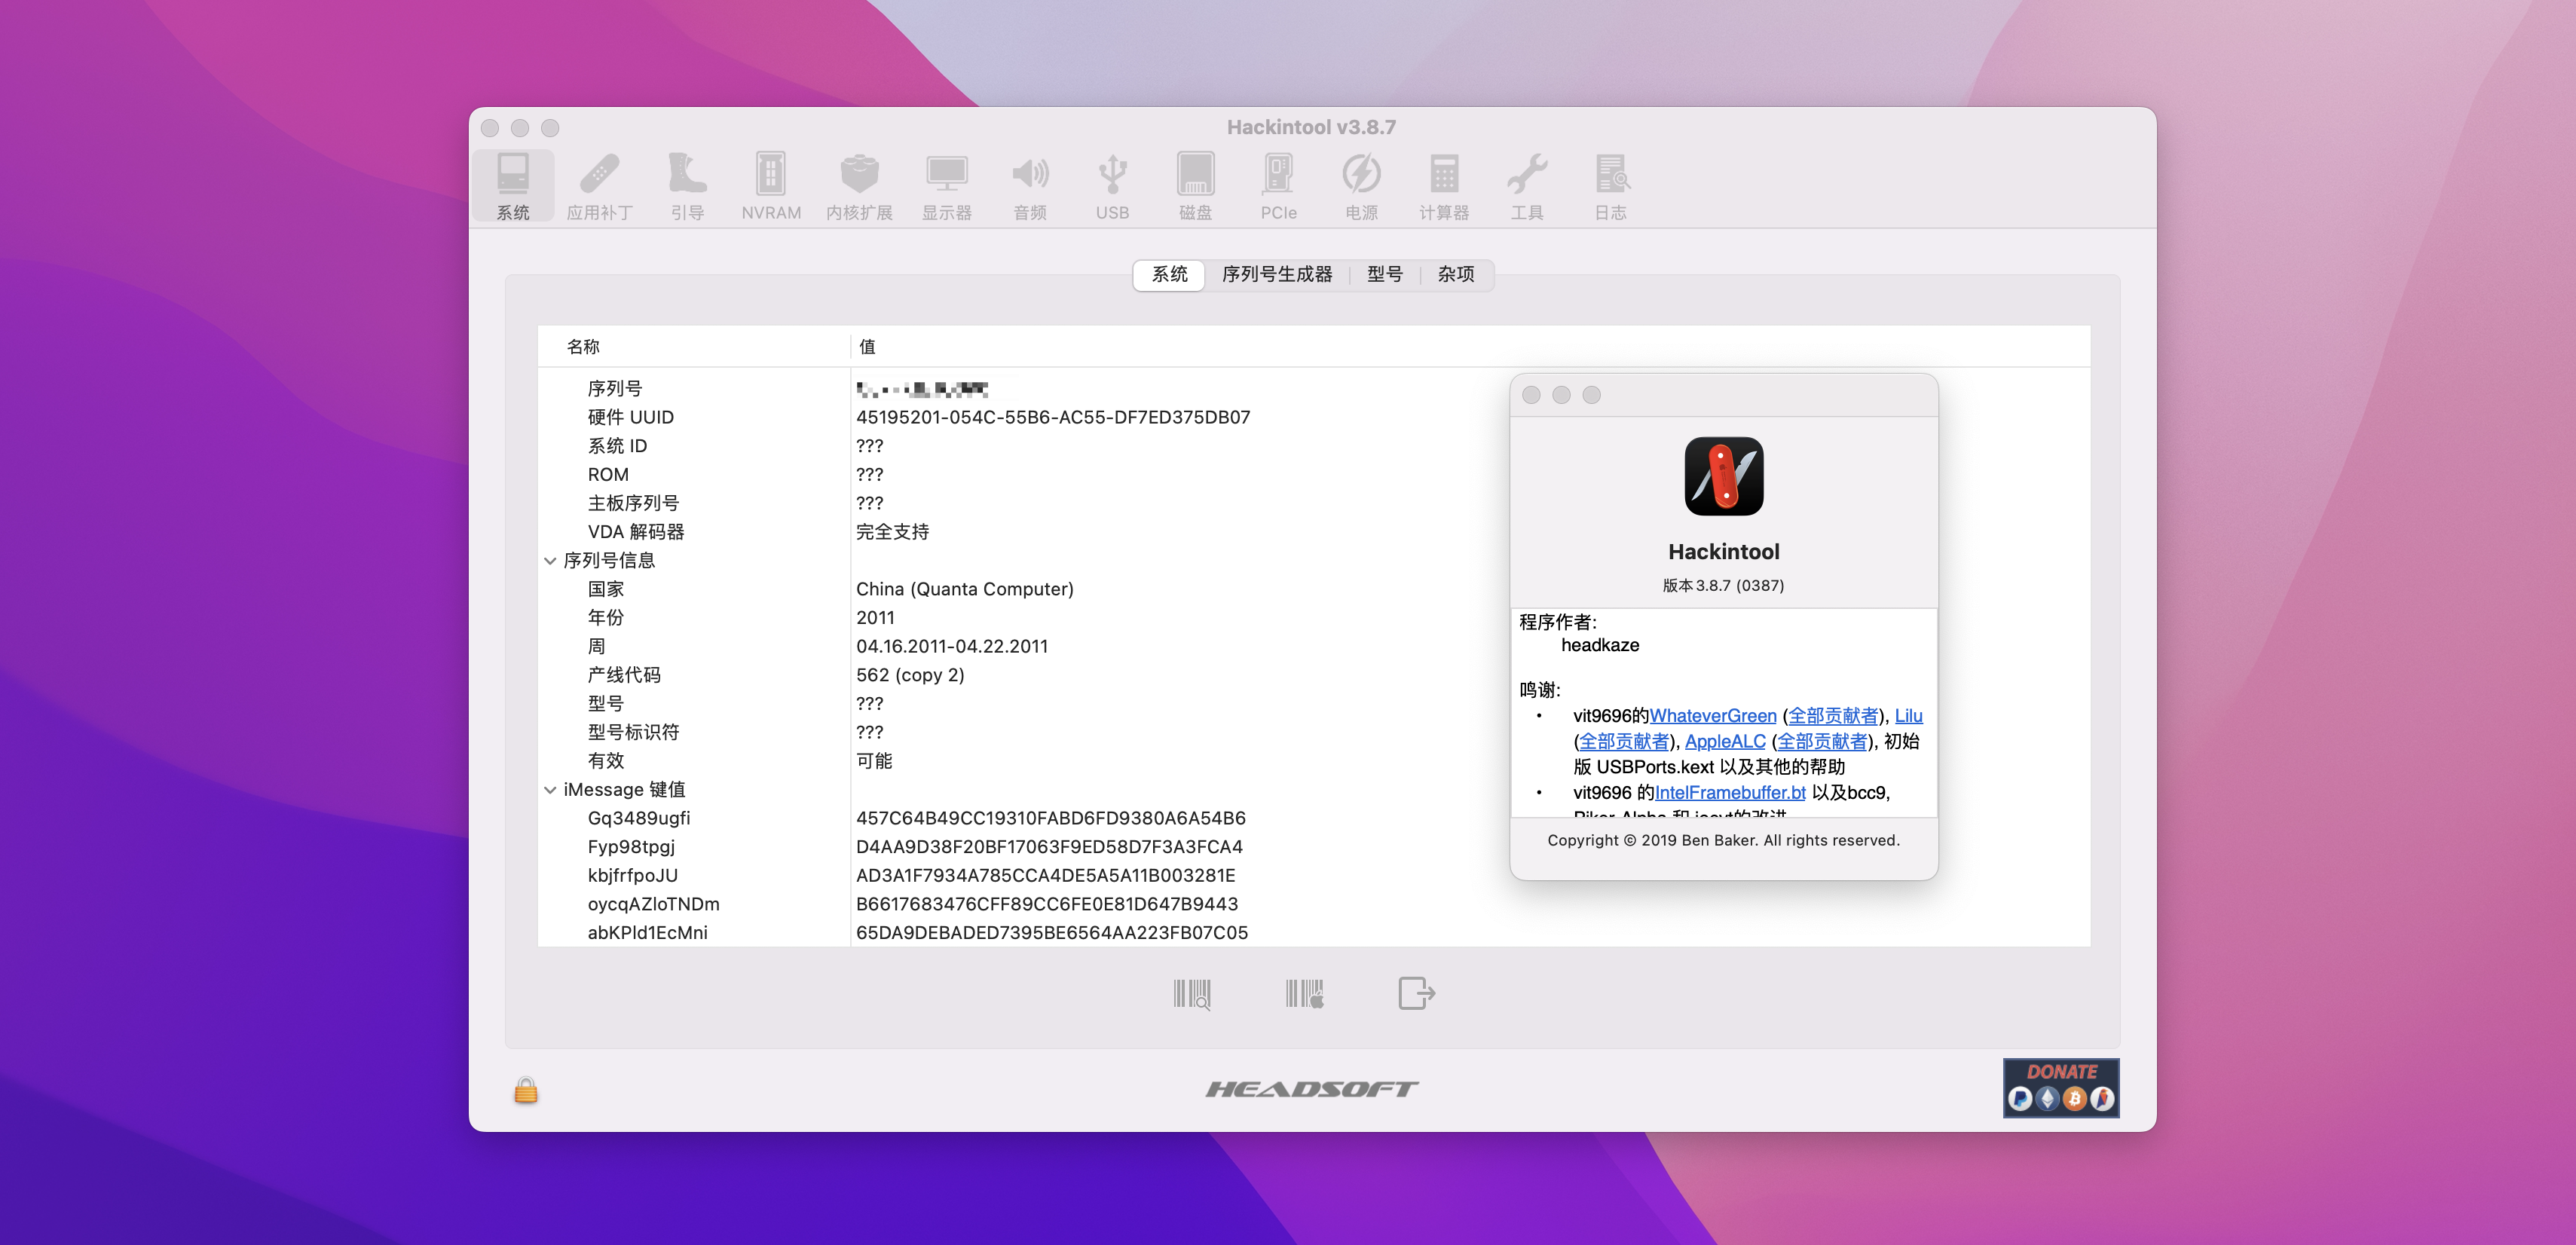
Task: Select the China (Quanta Computer) value
Action: click(x=964, y=589)
